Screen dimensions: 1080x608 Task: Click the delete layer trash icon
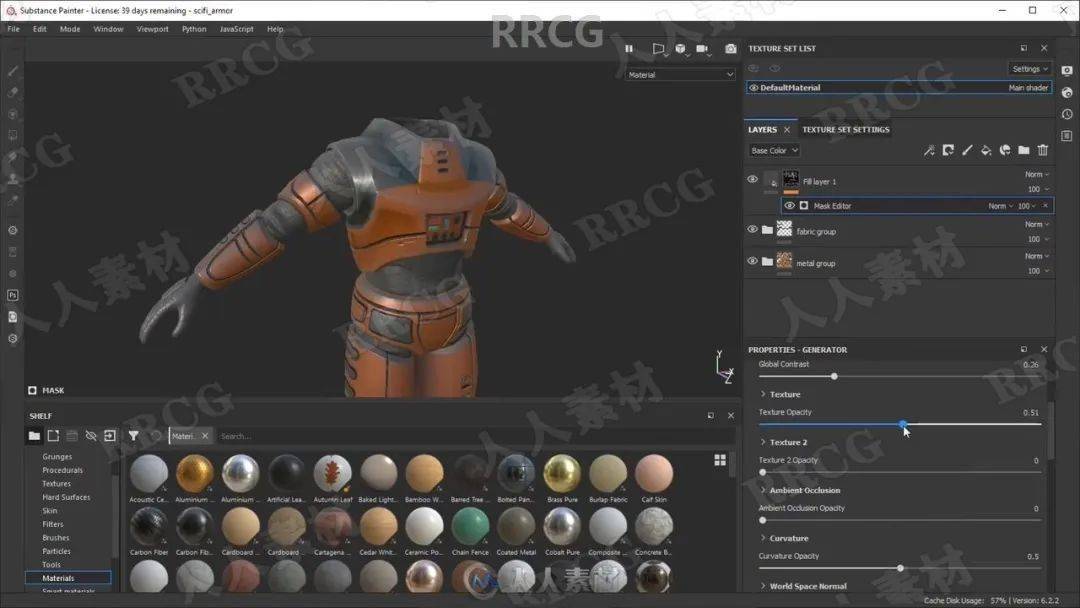pos(1043,151)
